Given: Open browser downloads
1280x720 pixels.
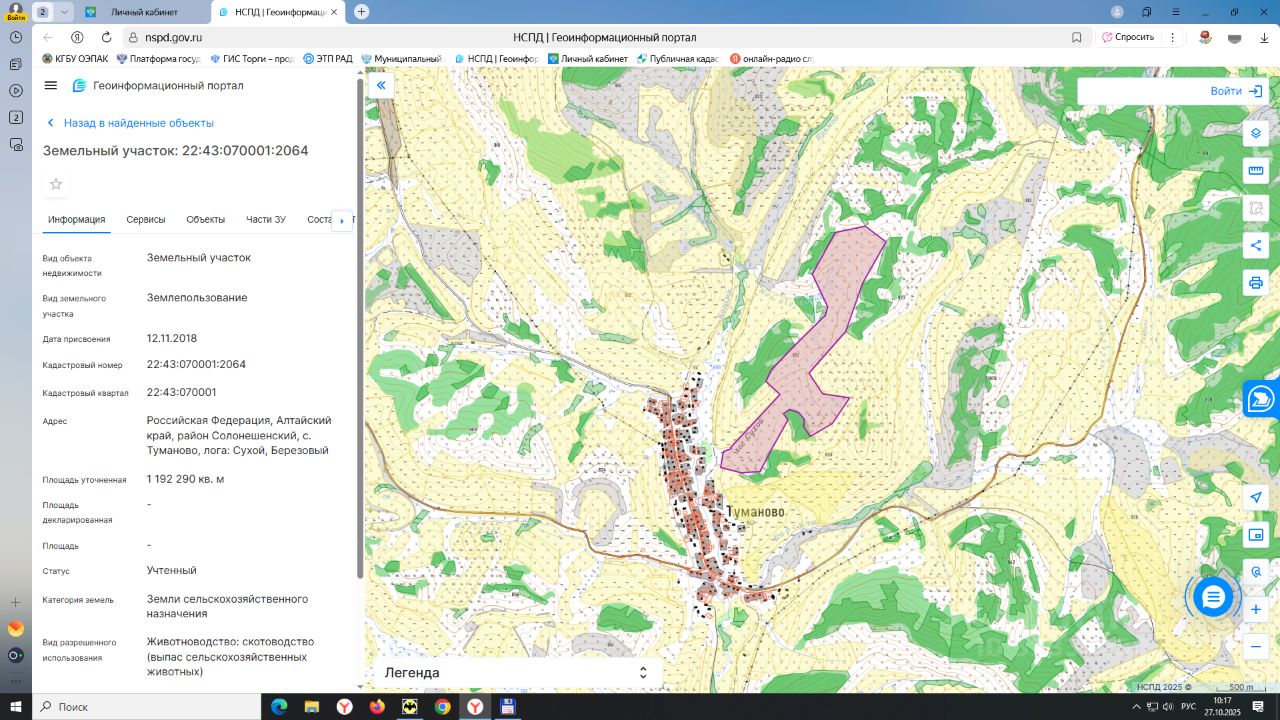Looking at the screenshot, I should (x=1264, y=37).
